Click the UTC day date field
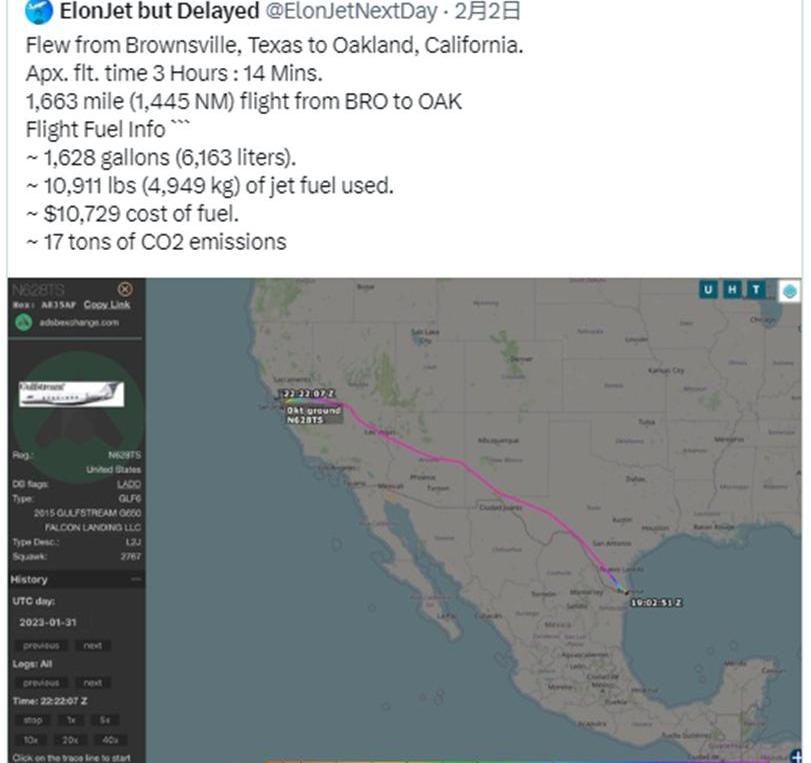Viewport: 811px width, 763px height. [x=48, y=622]
